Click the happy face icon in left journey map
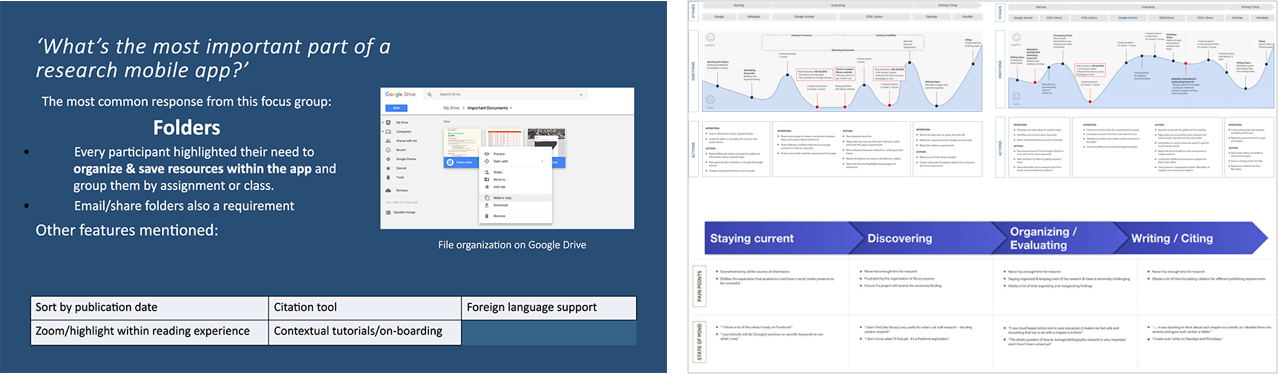The height and width of the screenshot is (374, 1278). click(710, 37)
